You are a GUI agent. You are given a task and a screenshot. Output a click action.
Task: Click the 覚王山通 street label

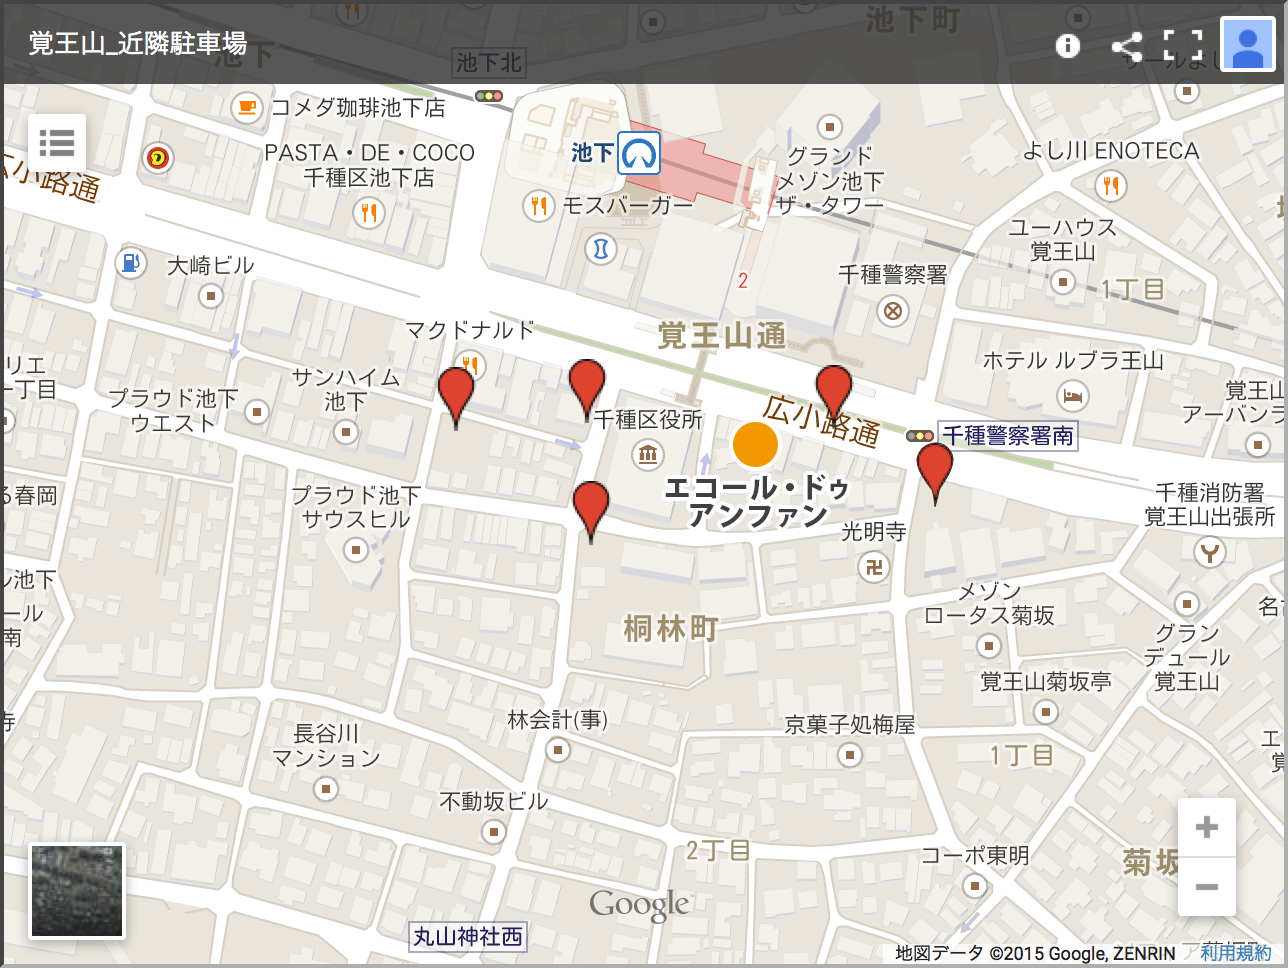pyautogui.click(x=722, y=335)
